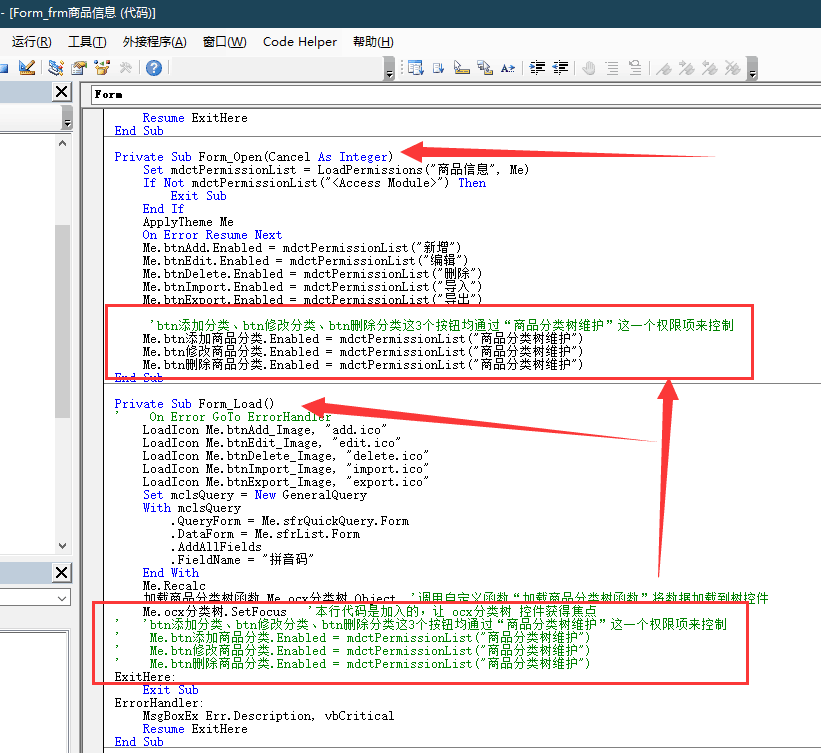Click the "Private Sub Form_Open" declaration line

pyautogui.click(x=253, y=157)
